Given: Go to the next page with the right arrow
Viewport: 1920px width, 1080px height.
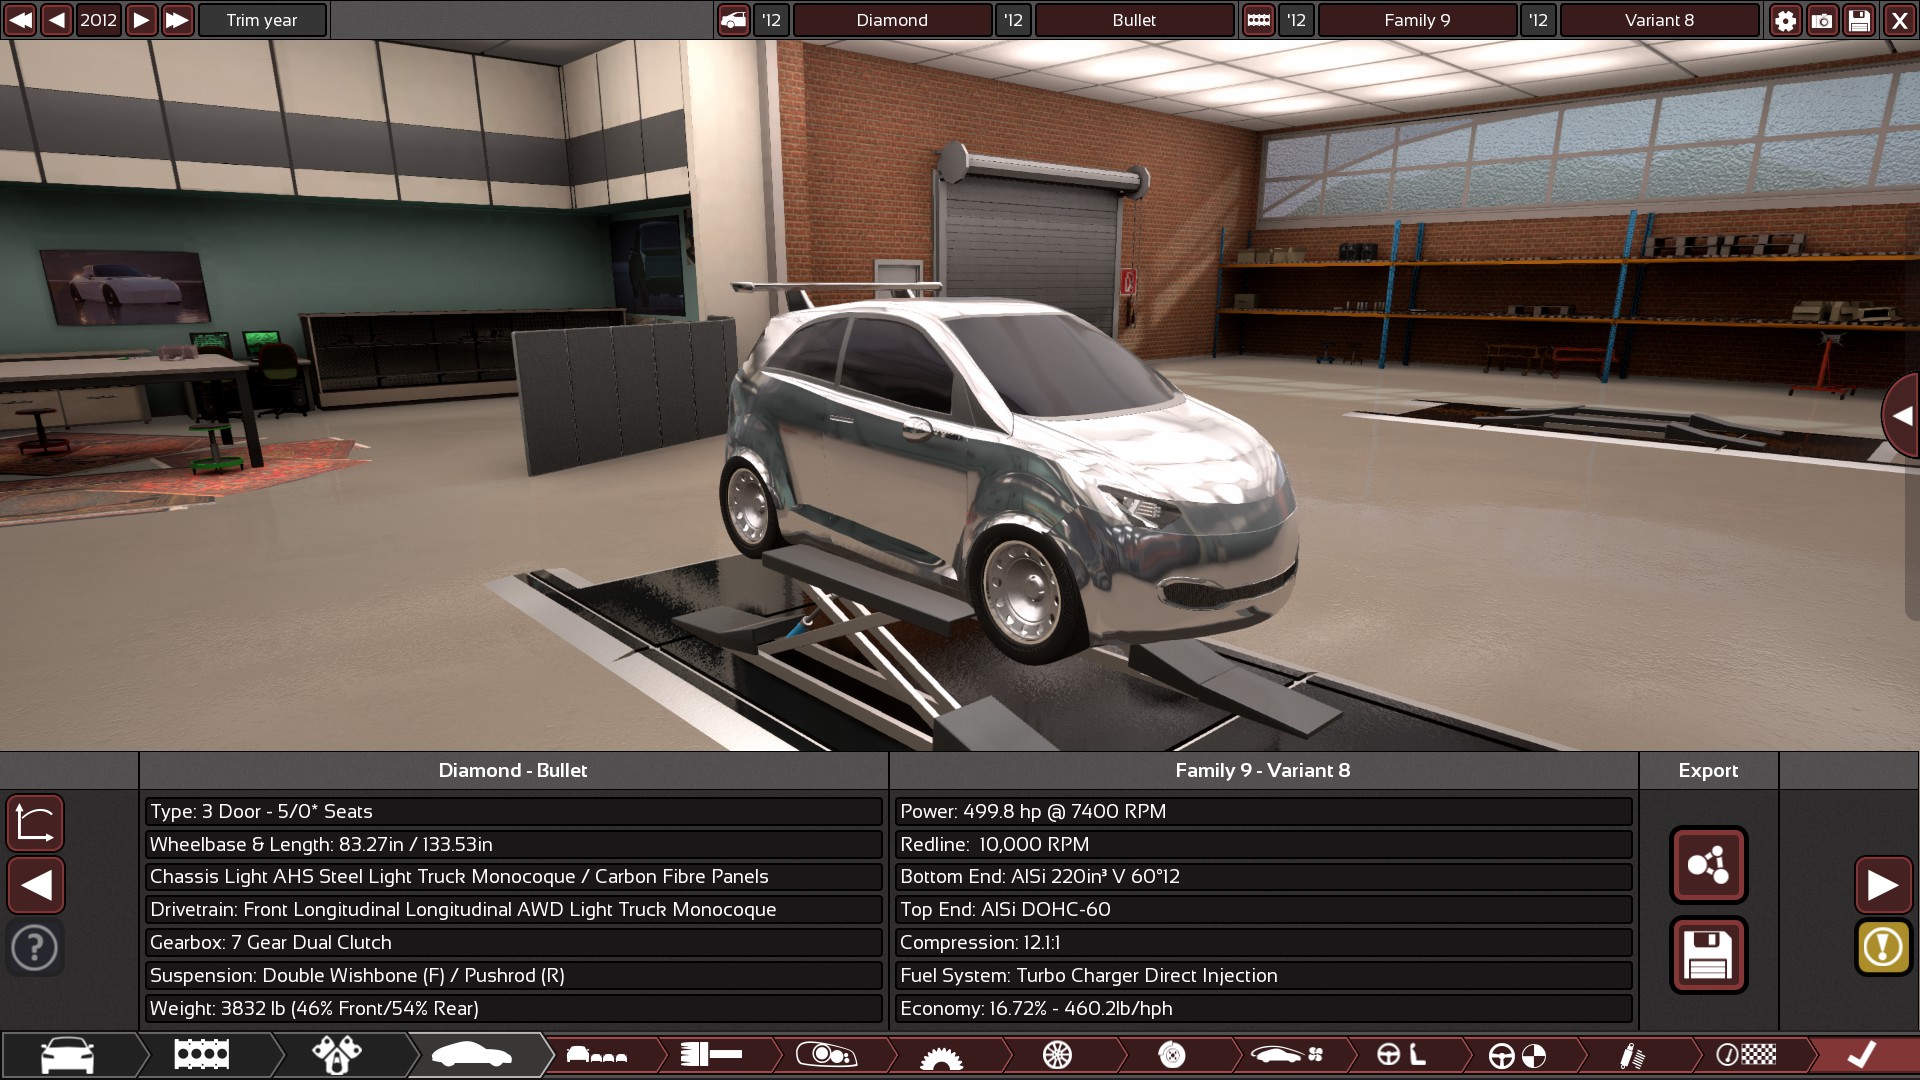Looking at the screenshot, I should click(x=1883, y=885).
